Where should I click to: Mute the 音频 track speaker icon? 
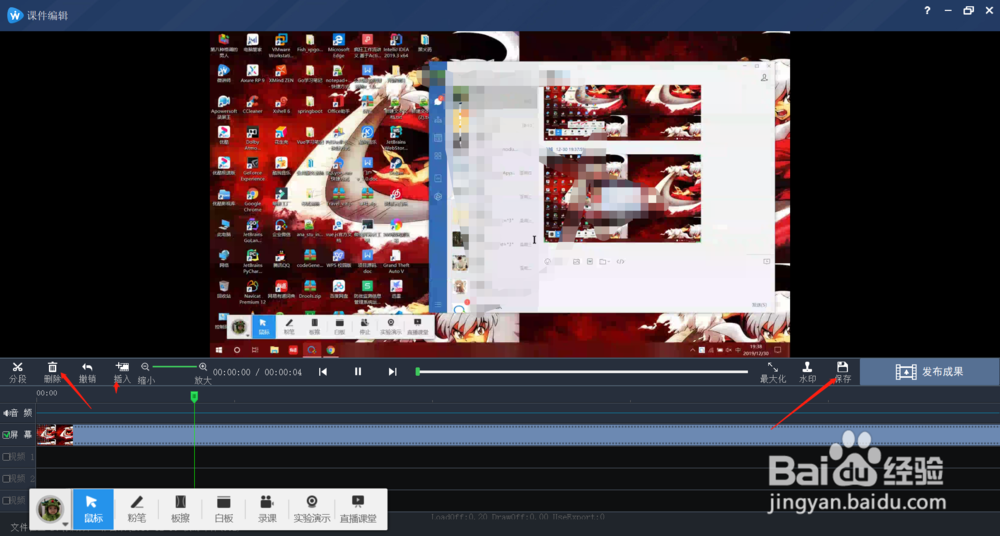6,413
